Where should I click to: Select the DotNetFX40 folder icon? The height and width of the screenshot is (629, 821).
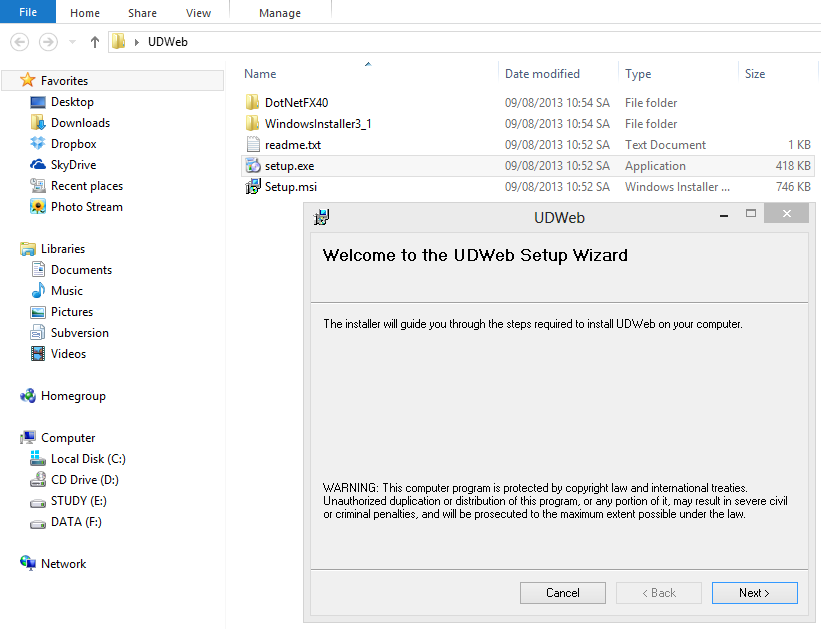pyautogui.click(x=252, y=102)
